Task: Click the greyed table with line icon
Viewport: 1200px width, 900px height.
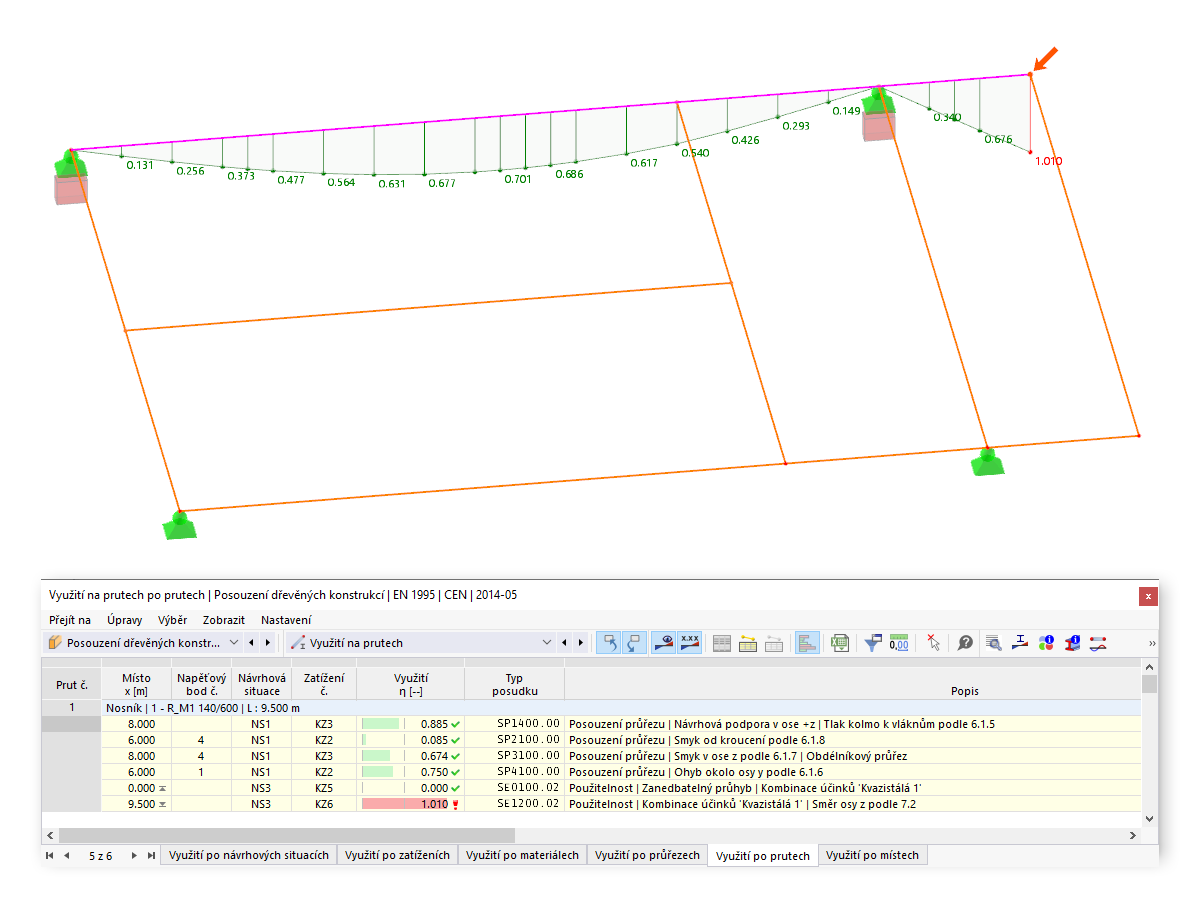Action: pyautogui.click(x=773, y=643)
